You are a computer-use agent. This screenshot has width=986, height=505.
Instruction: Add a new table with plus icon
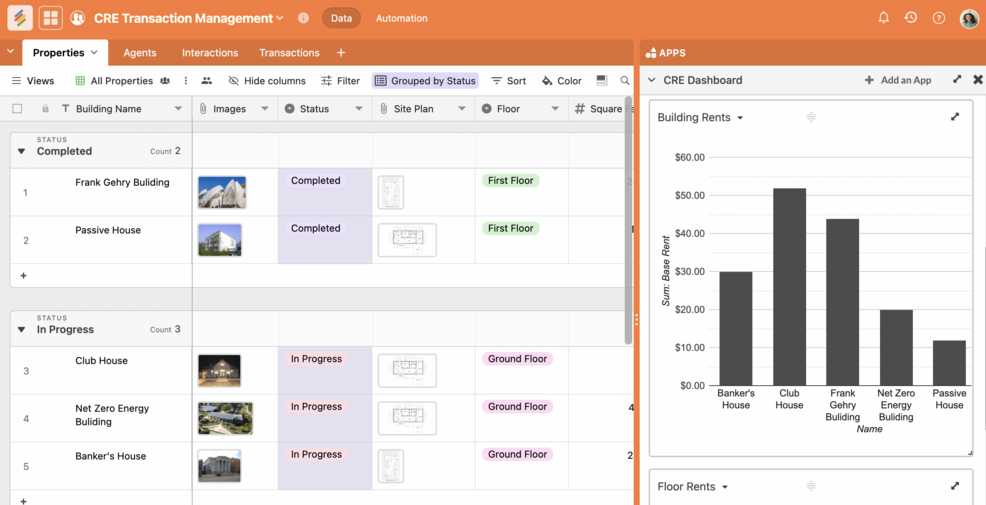(x=341, y=53)
